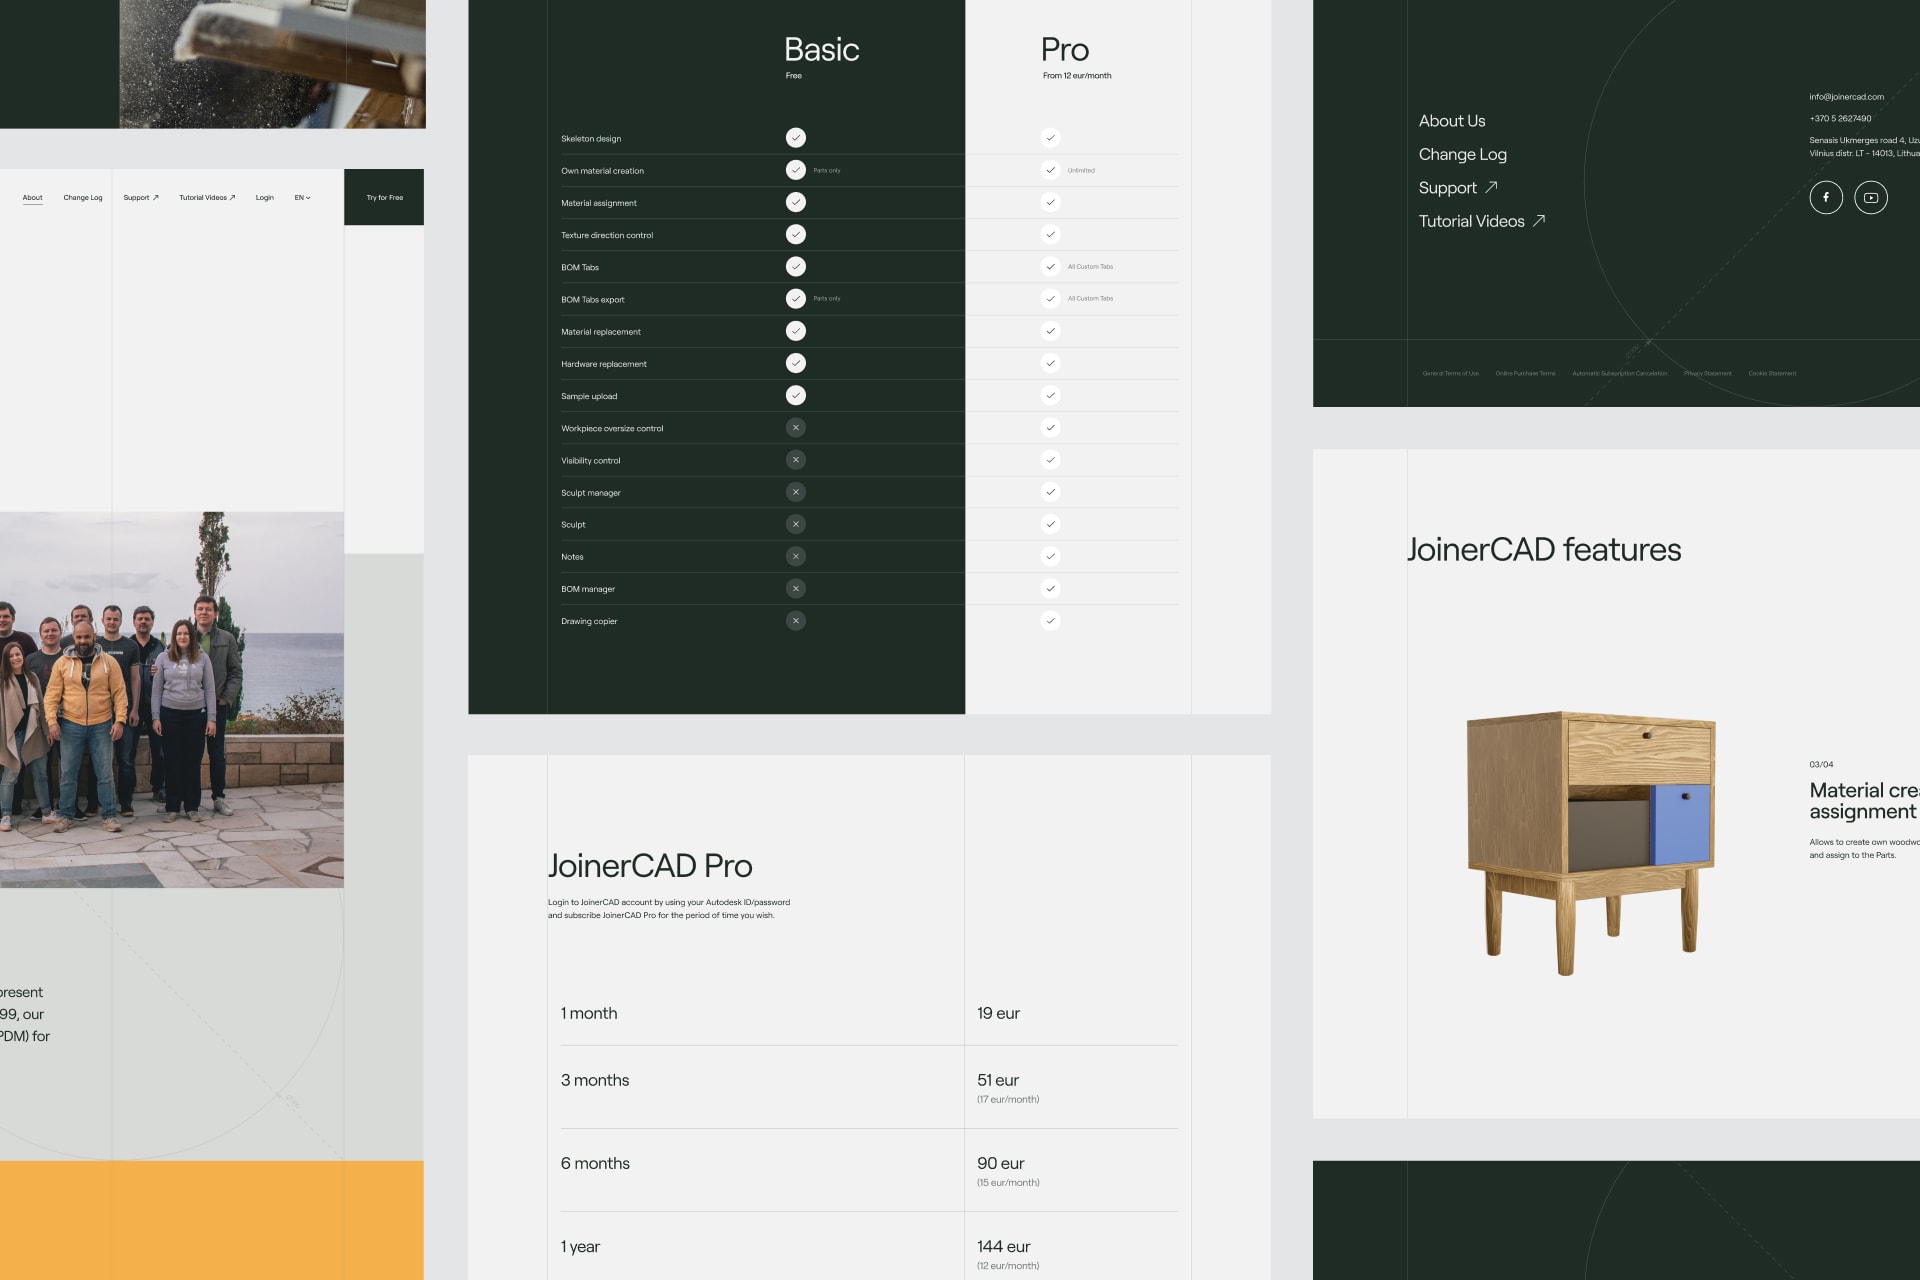Click the Basic cross for Workpiece oversize control
The width and height of the screenshot is (1920, 1280).
coord(796,428)
